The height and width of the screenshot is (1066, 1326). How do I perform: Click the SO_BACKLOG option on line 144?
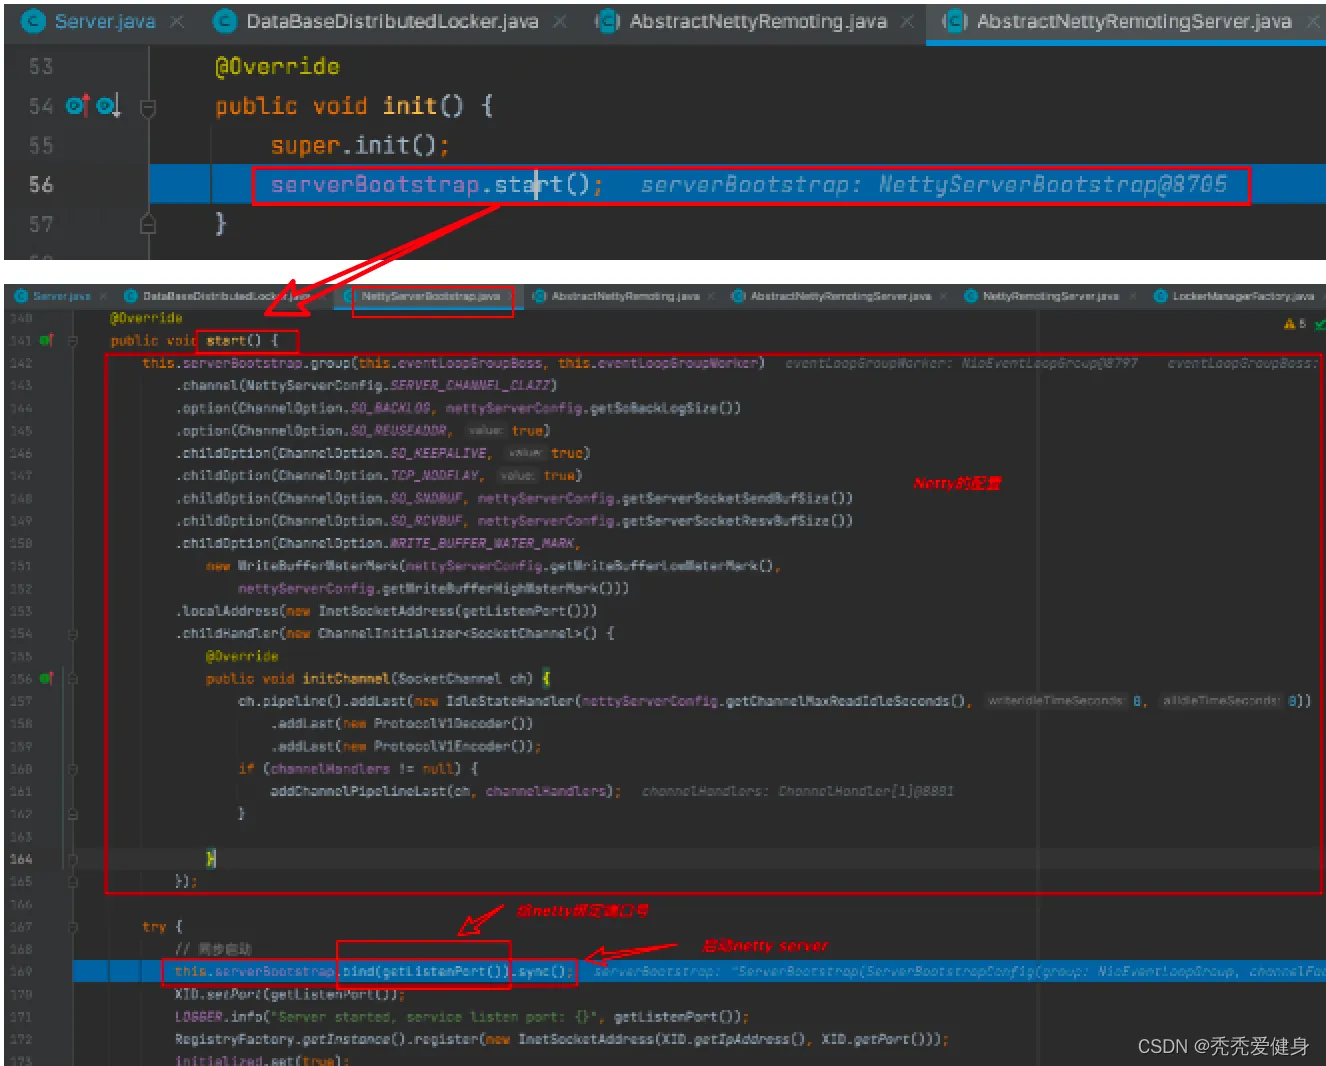point(390,408)
